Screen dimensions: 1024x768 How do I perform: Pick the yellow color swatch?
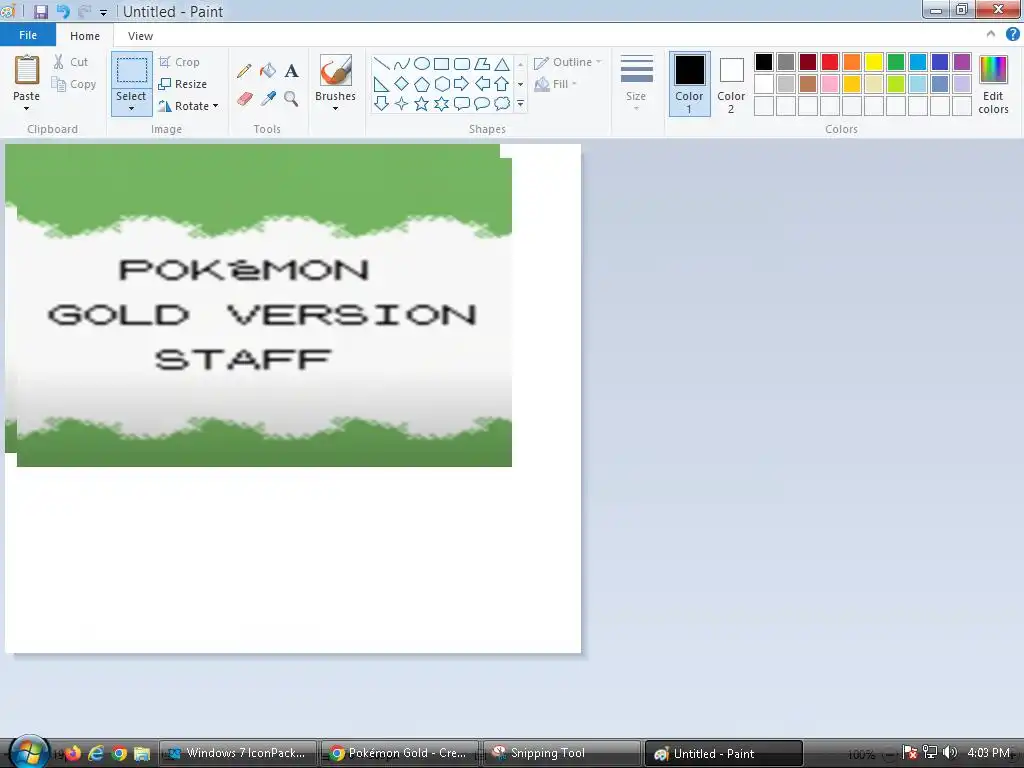[x=874, y=62]
